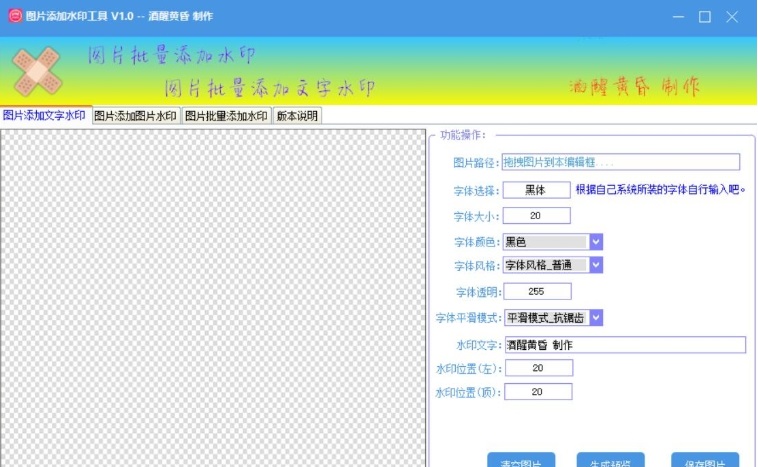This screenshot has height=467, width=758.
Task: Click the checkered image preview canvas
Action: [x=213, y=298]
